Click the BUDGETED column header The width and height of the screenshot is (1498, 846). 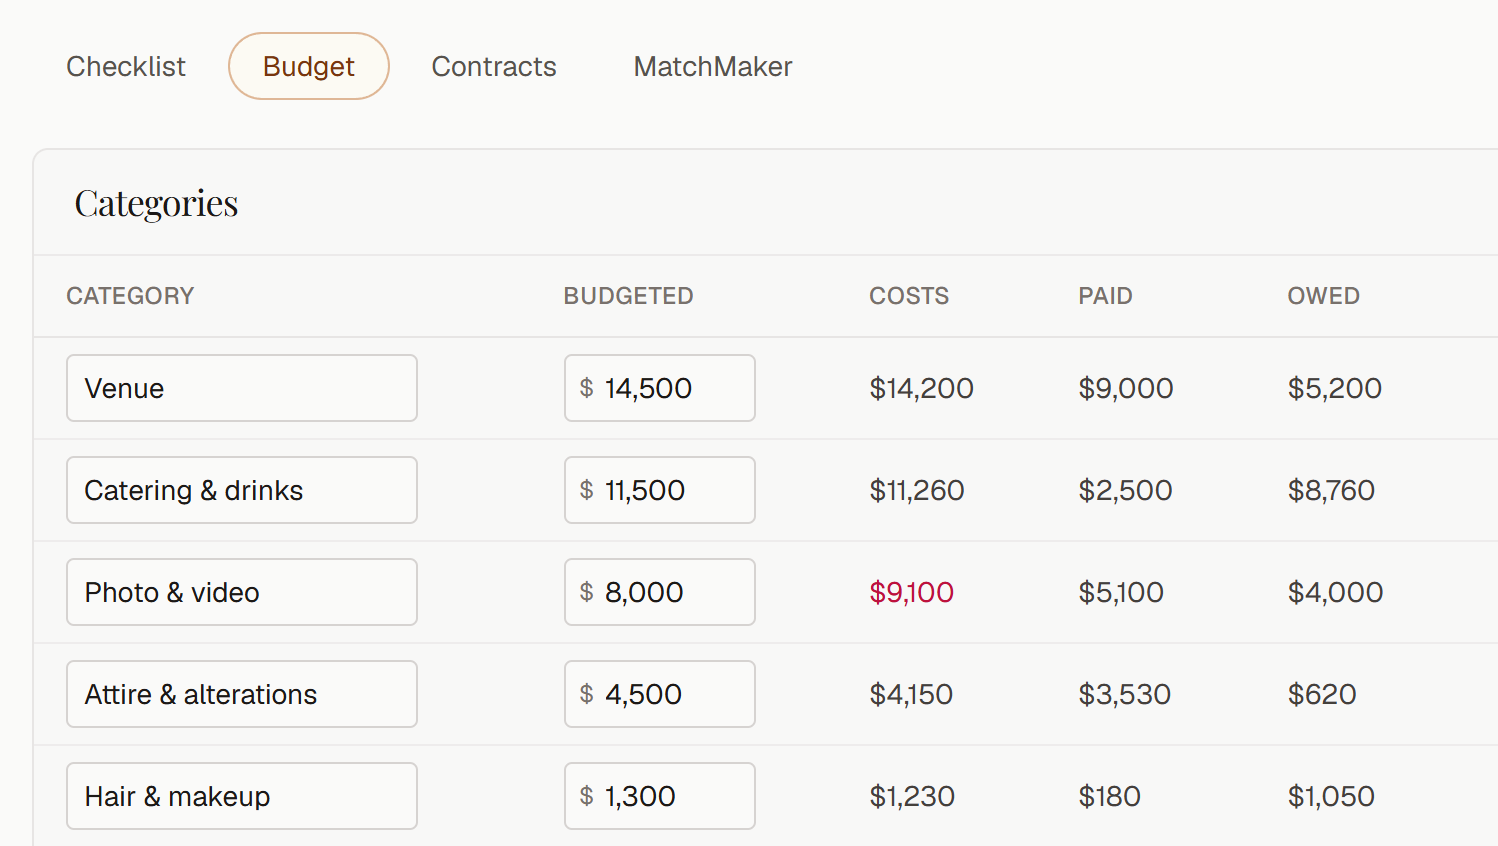pyautogui.click(x=628, y=296)
